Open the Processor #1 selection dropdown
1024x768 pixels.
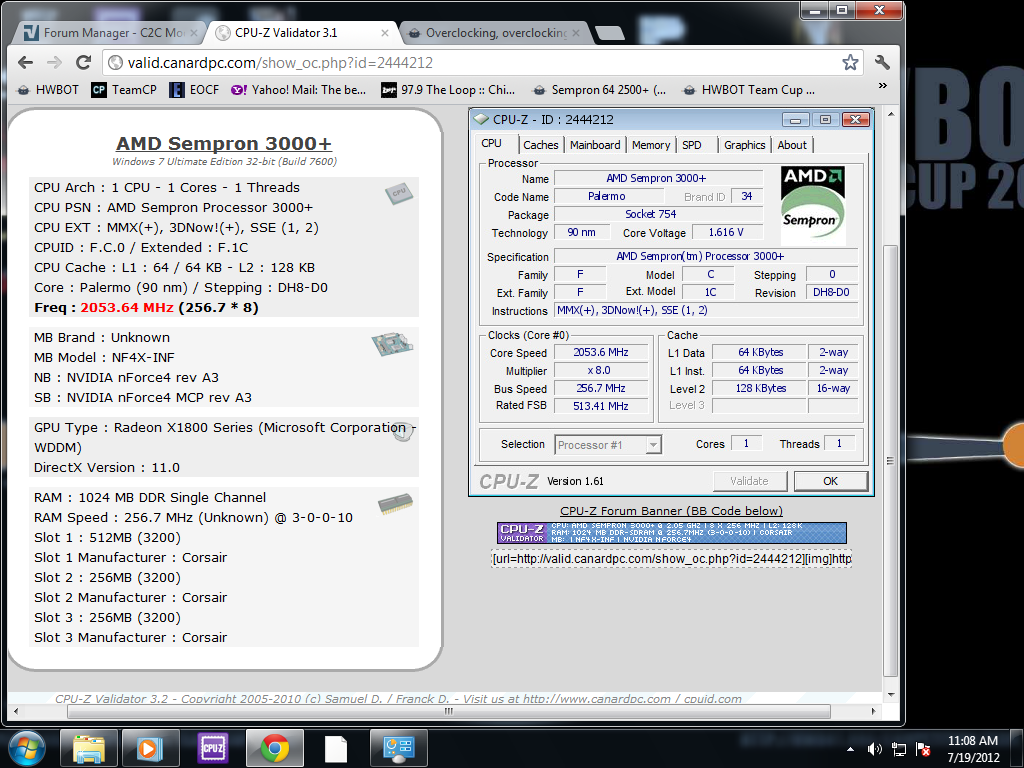click(x=608, y=445)
